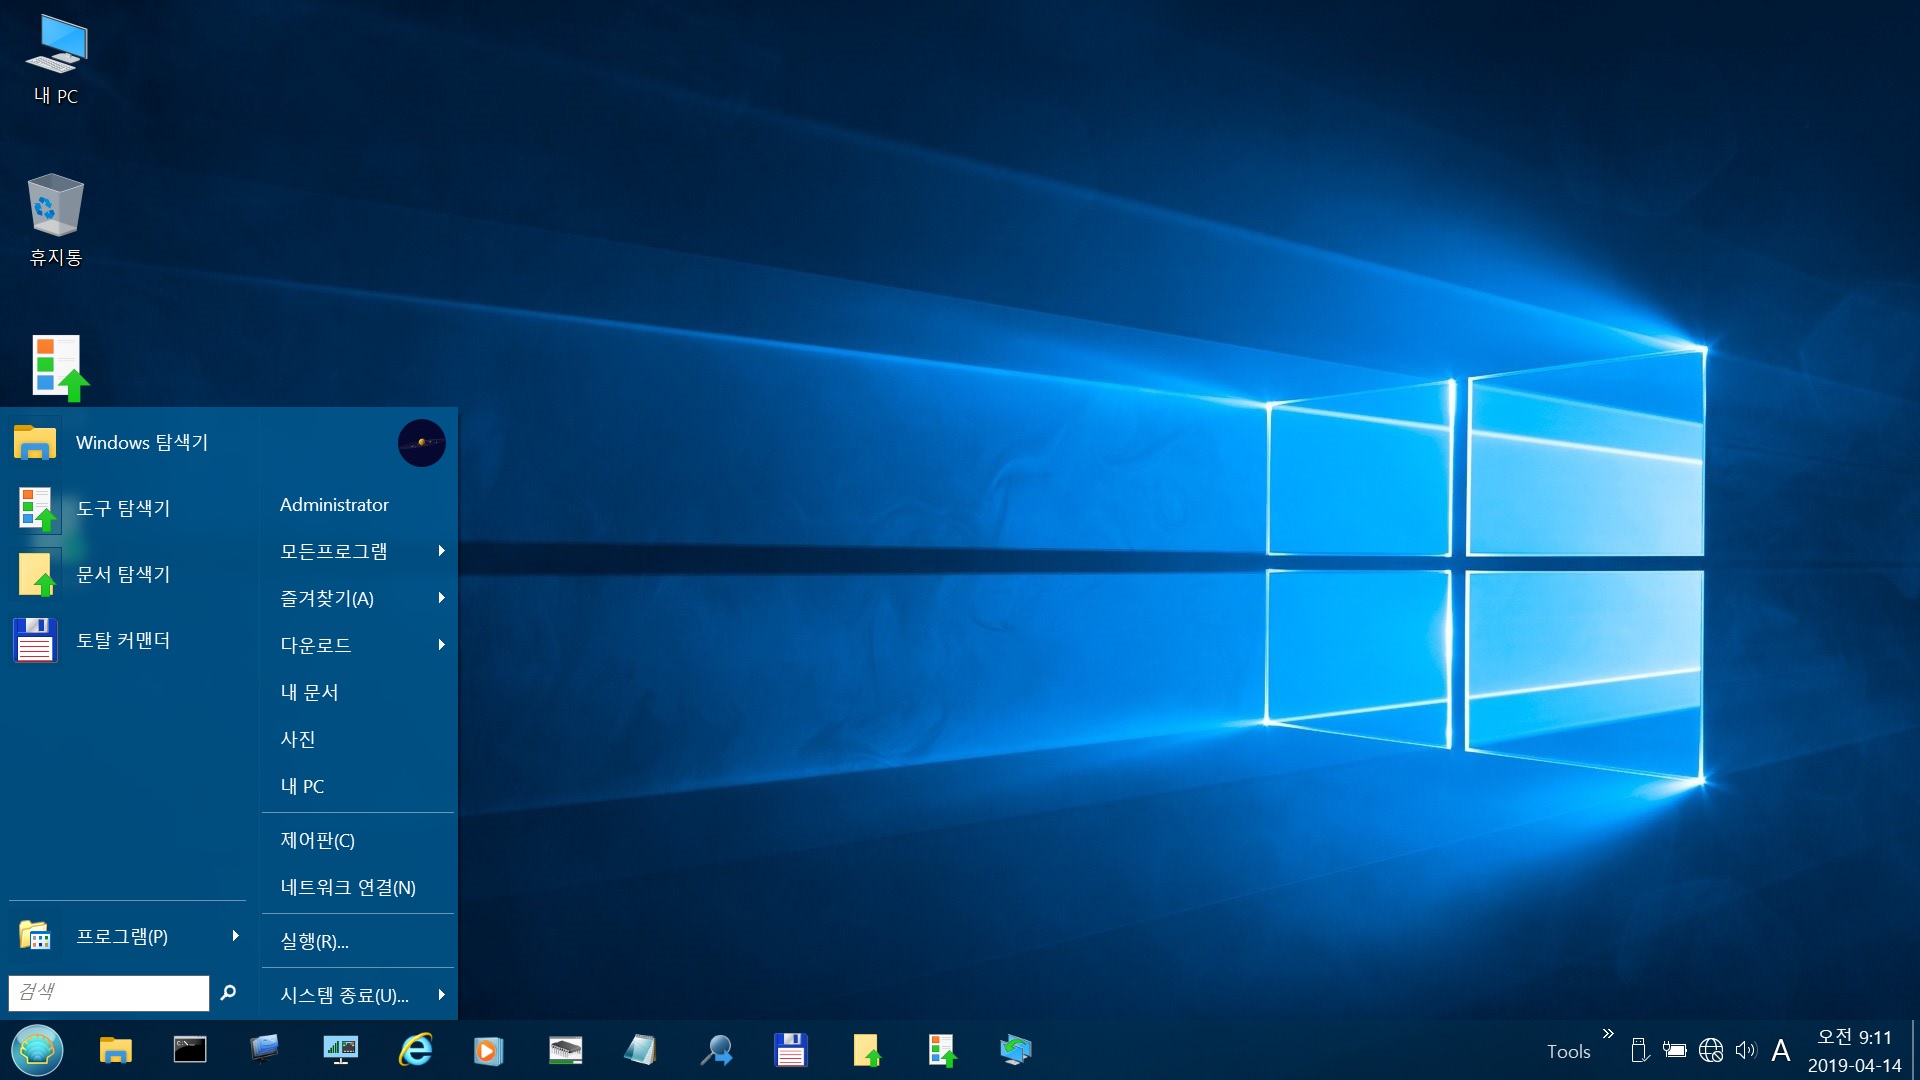The width and height of the screenshot is (1920, 1080).
Task: Expand the 프로그램(P) submenu arrow
Action: [x=235, y=936]
